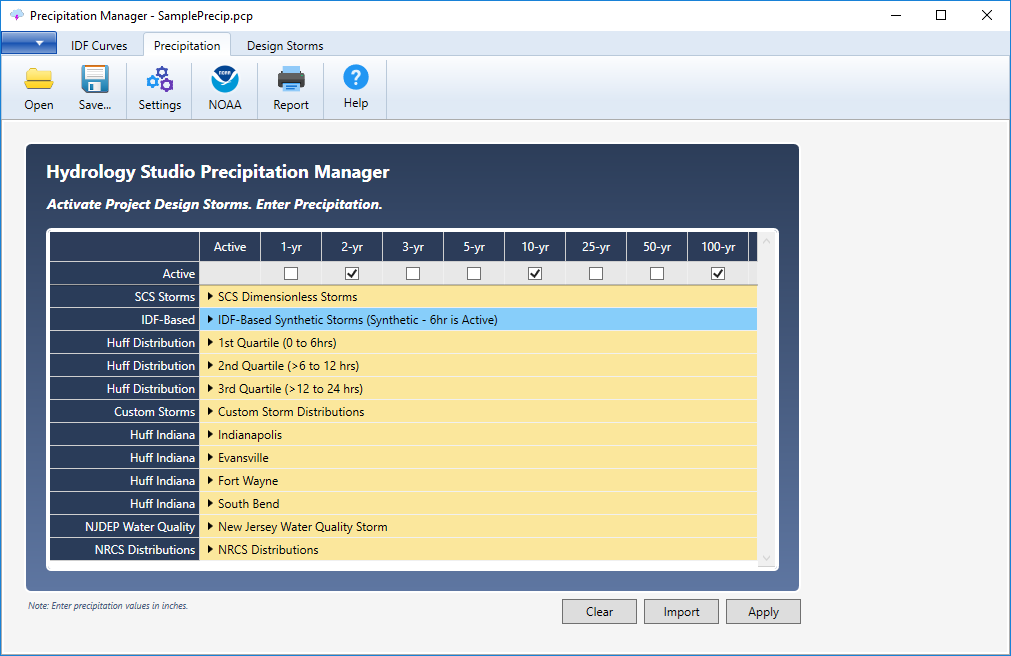Enable the 3-yr Active checkbox
This screenshot has width=1011, height=656.
point(413,273)
